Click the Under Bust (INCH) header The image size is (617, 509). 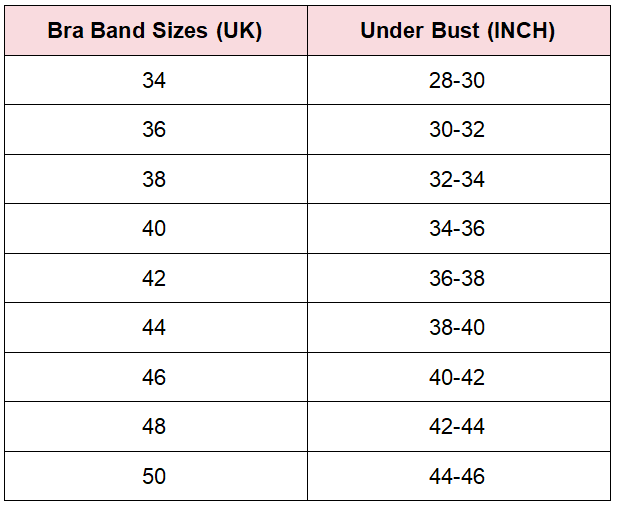click(x=459, y=30)
